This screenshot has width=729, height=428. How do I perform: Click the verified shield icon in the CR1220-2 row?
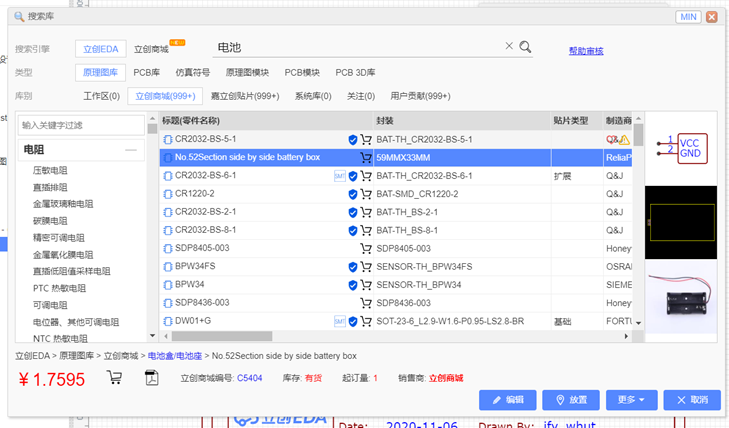353,194
